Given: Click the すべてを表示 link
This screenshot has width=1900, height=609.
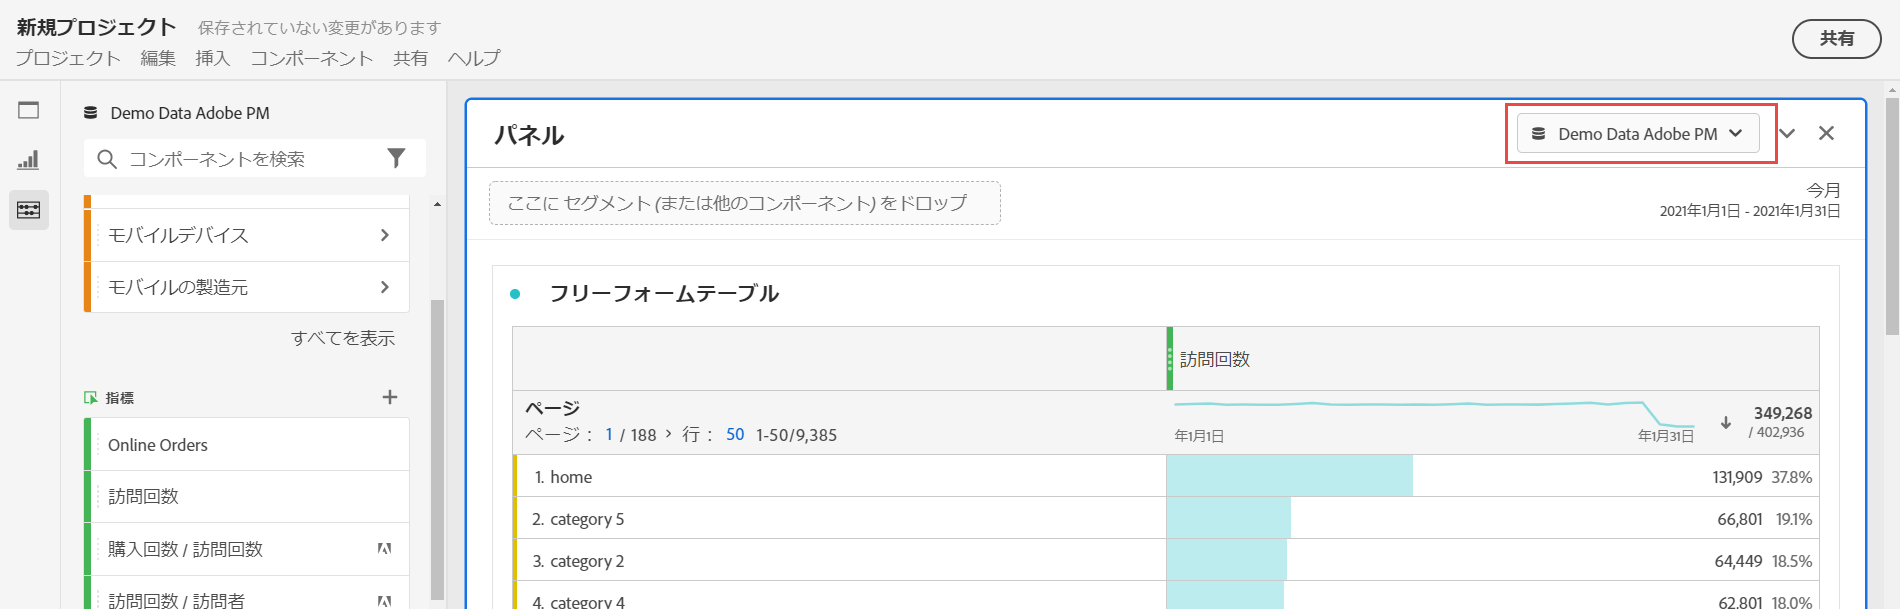Looking at the screenshot, I should 343,338.
